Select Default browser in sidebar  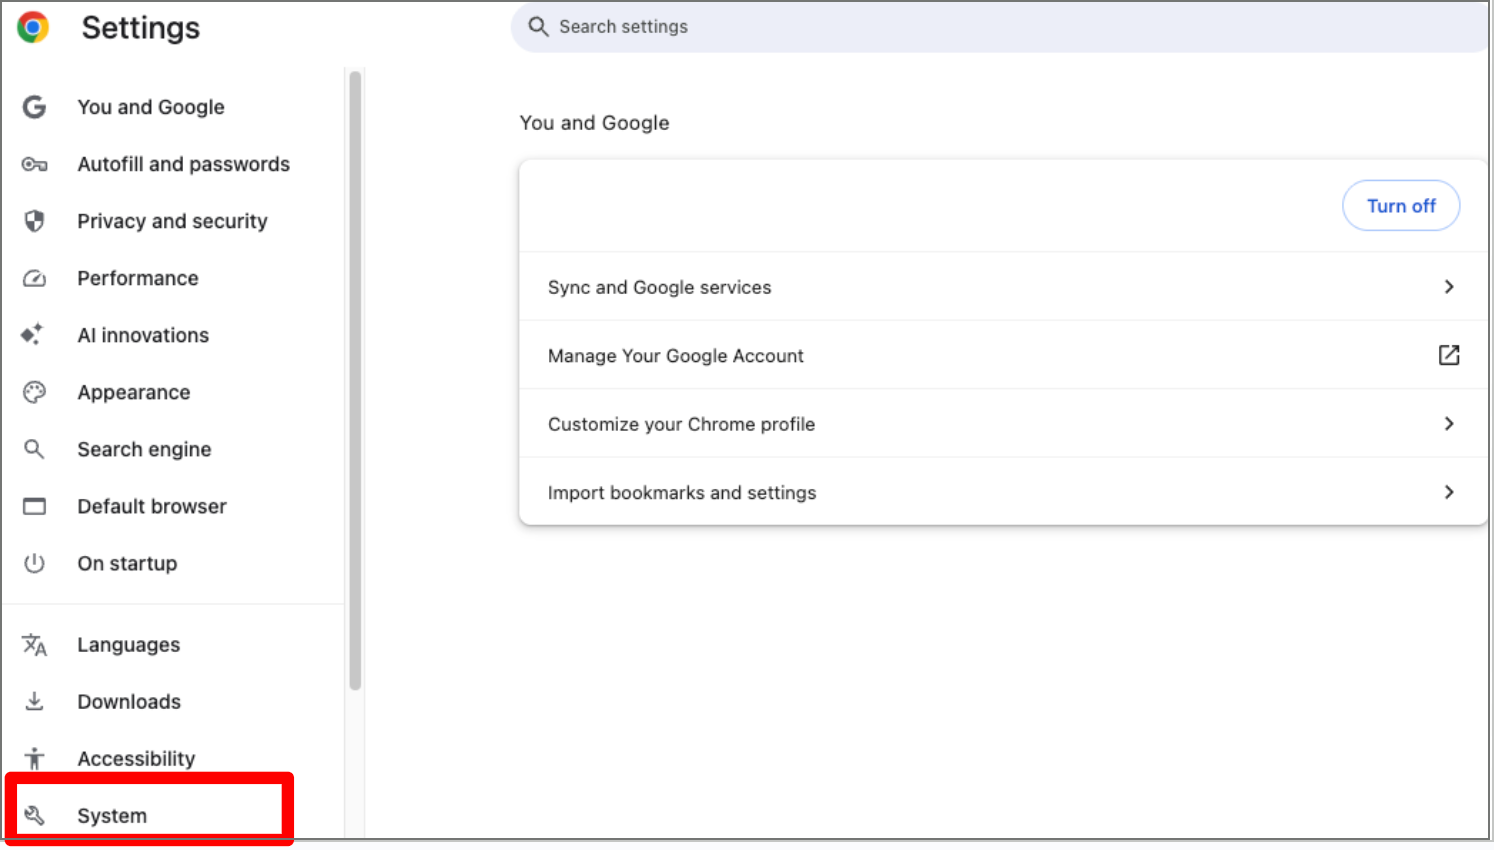point(152,506)
